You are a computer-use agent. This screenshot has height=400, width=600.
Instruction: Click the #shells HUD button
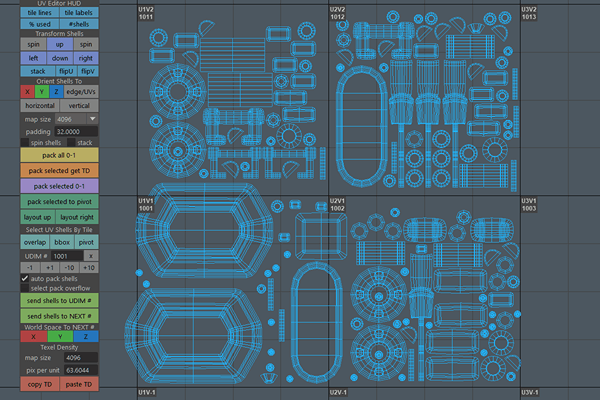(80, 23)
